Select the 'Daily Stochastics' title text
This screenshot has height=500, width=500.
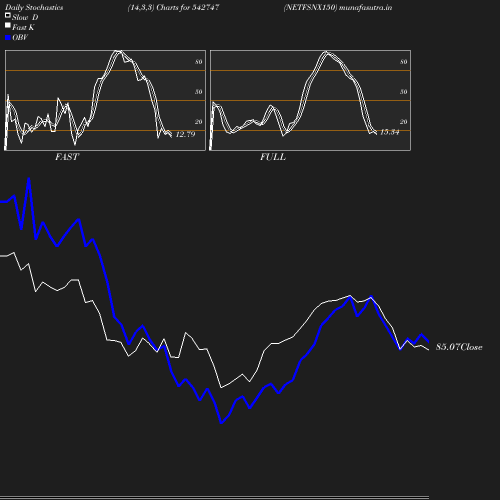pos(34,8)
